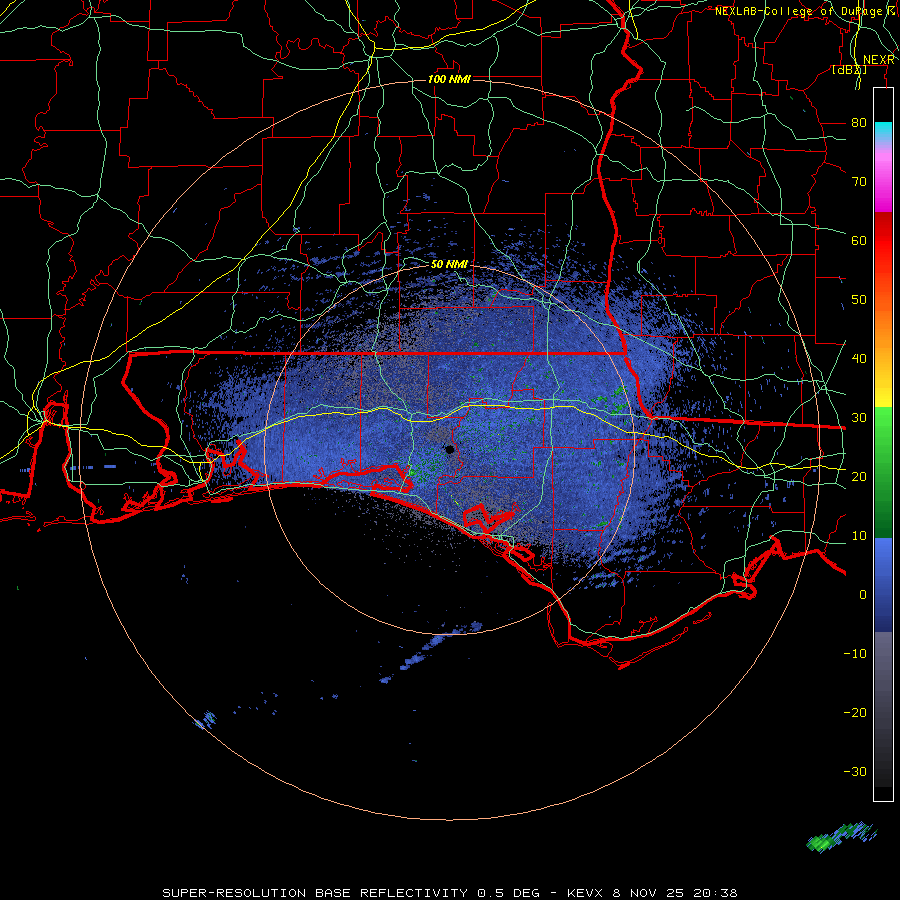Click the NEXR label above the dBZ scale
This screenshot has height=900, width=900.
878,60
